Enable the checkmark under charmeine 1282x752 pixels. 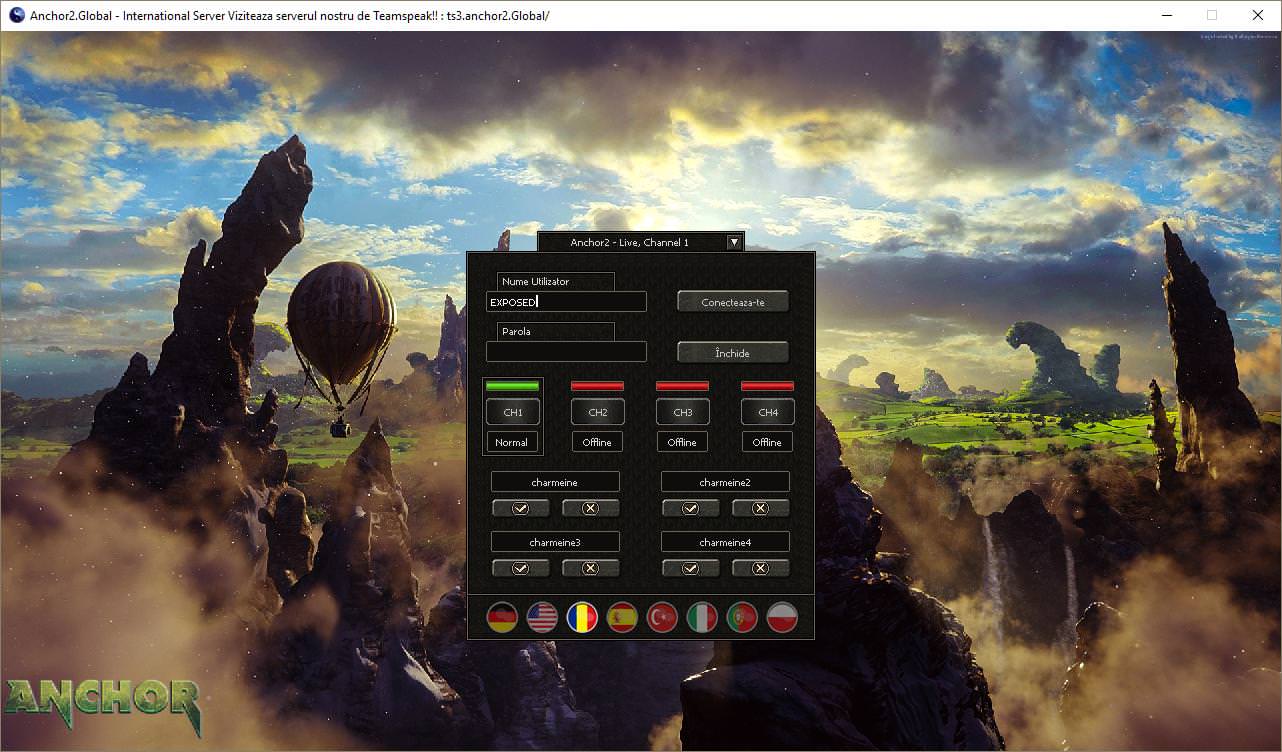(x=520, y=508)
